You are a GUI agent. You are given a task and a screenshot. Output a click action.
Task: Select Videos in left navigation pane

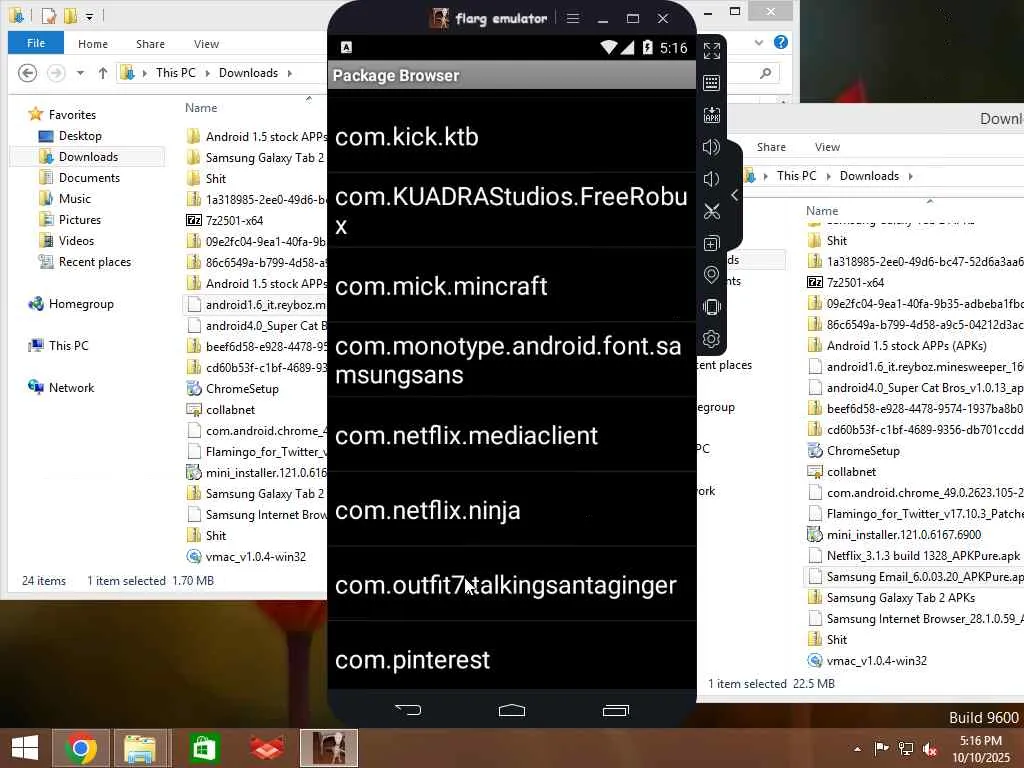point(76,240)
